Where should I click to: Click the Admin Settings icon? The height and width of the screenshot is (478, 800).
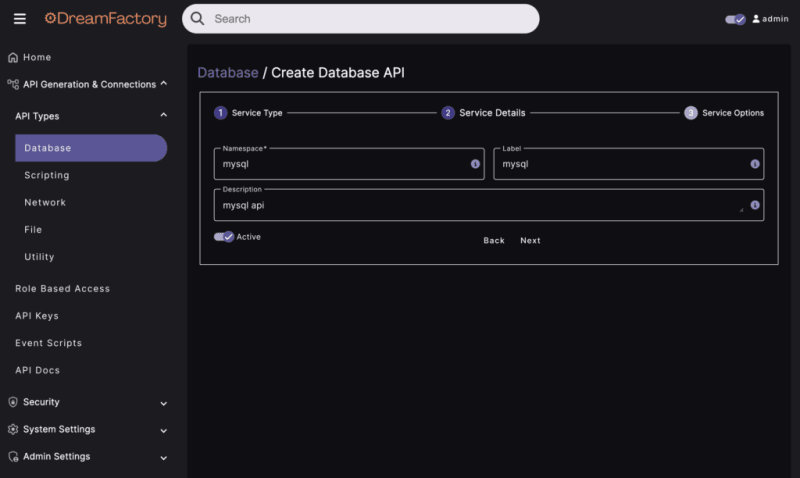pyautogui.click(x=13, y=457)
